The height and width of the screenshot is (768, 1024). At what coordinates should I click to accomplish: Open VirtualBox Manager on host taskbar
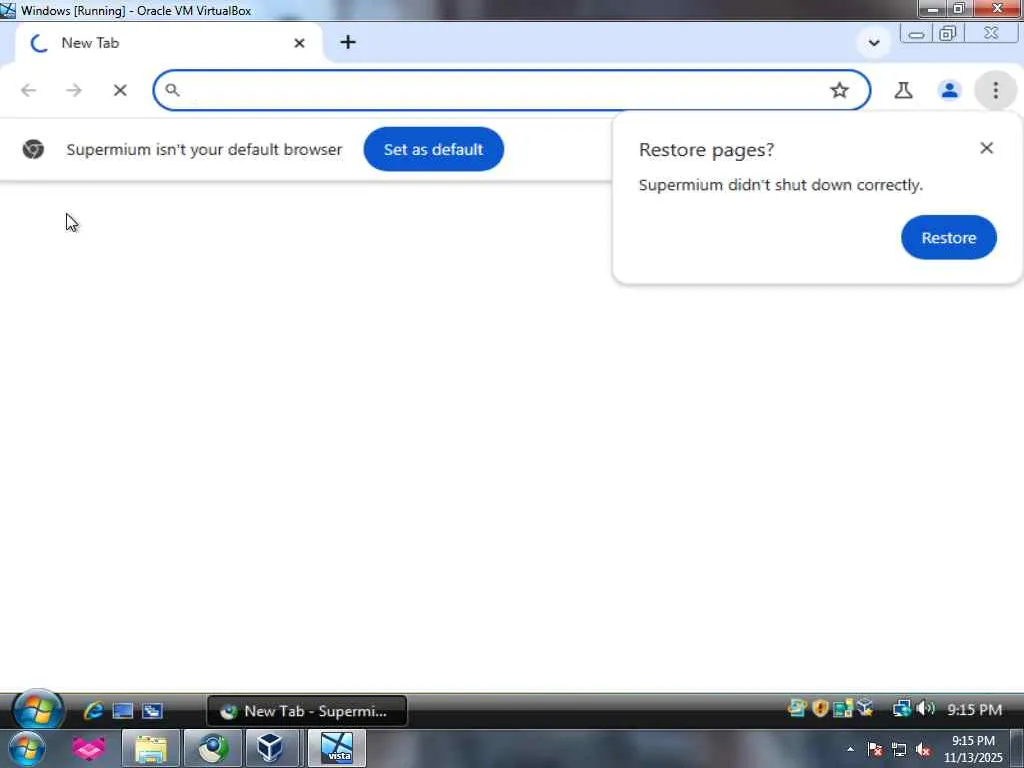[269, 748]
